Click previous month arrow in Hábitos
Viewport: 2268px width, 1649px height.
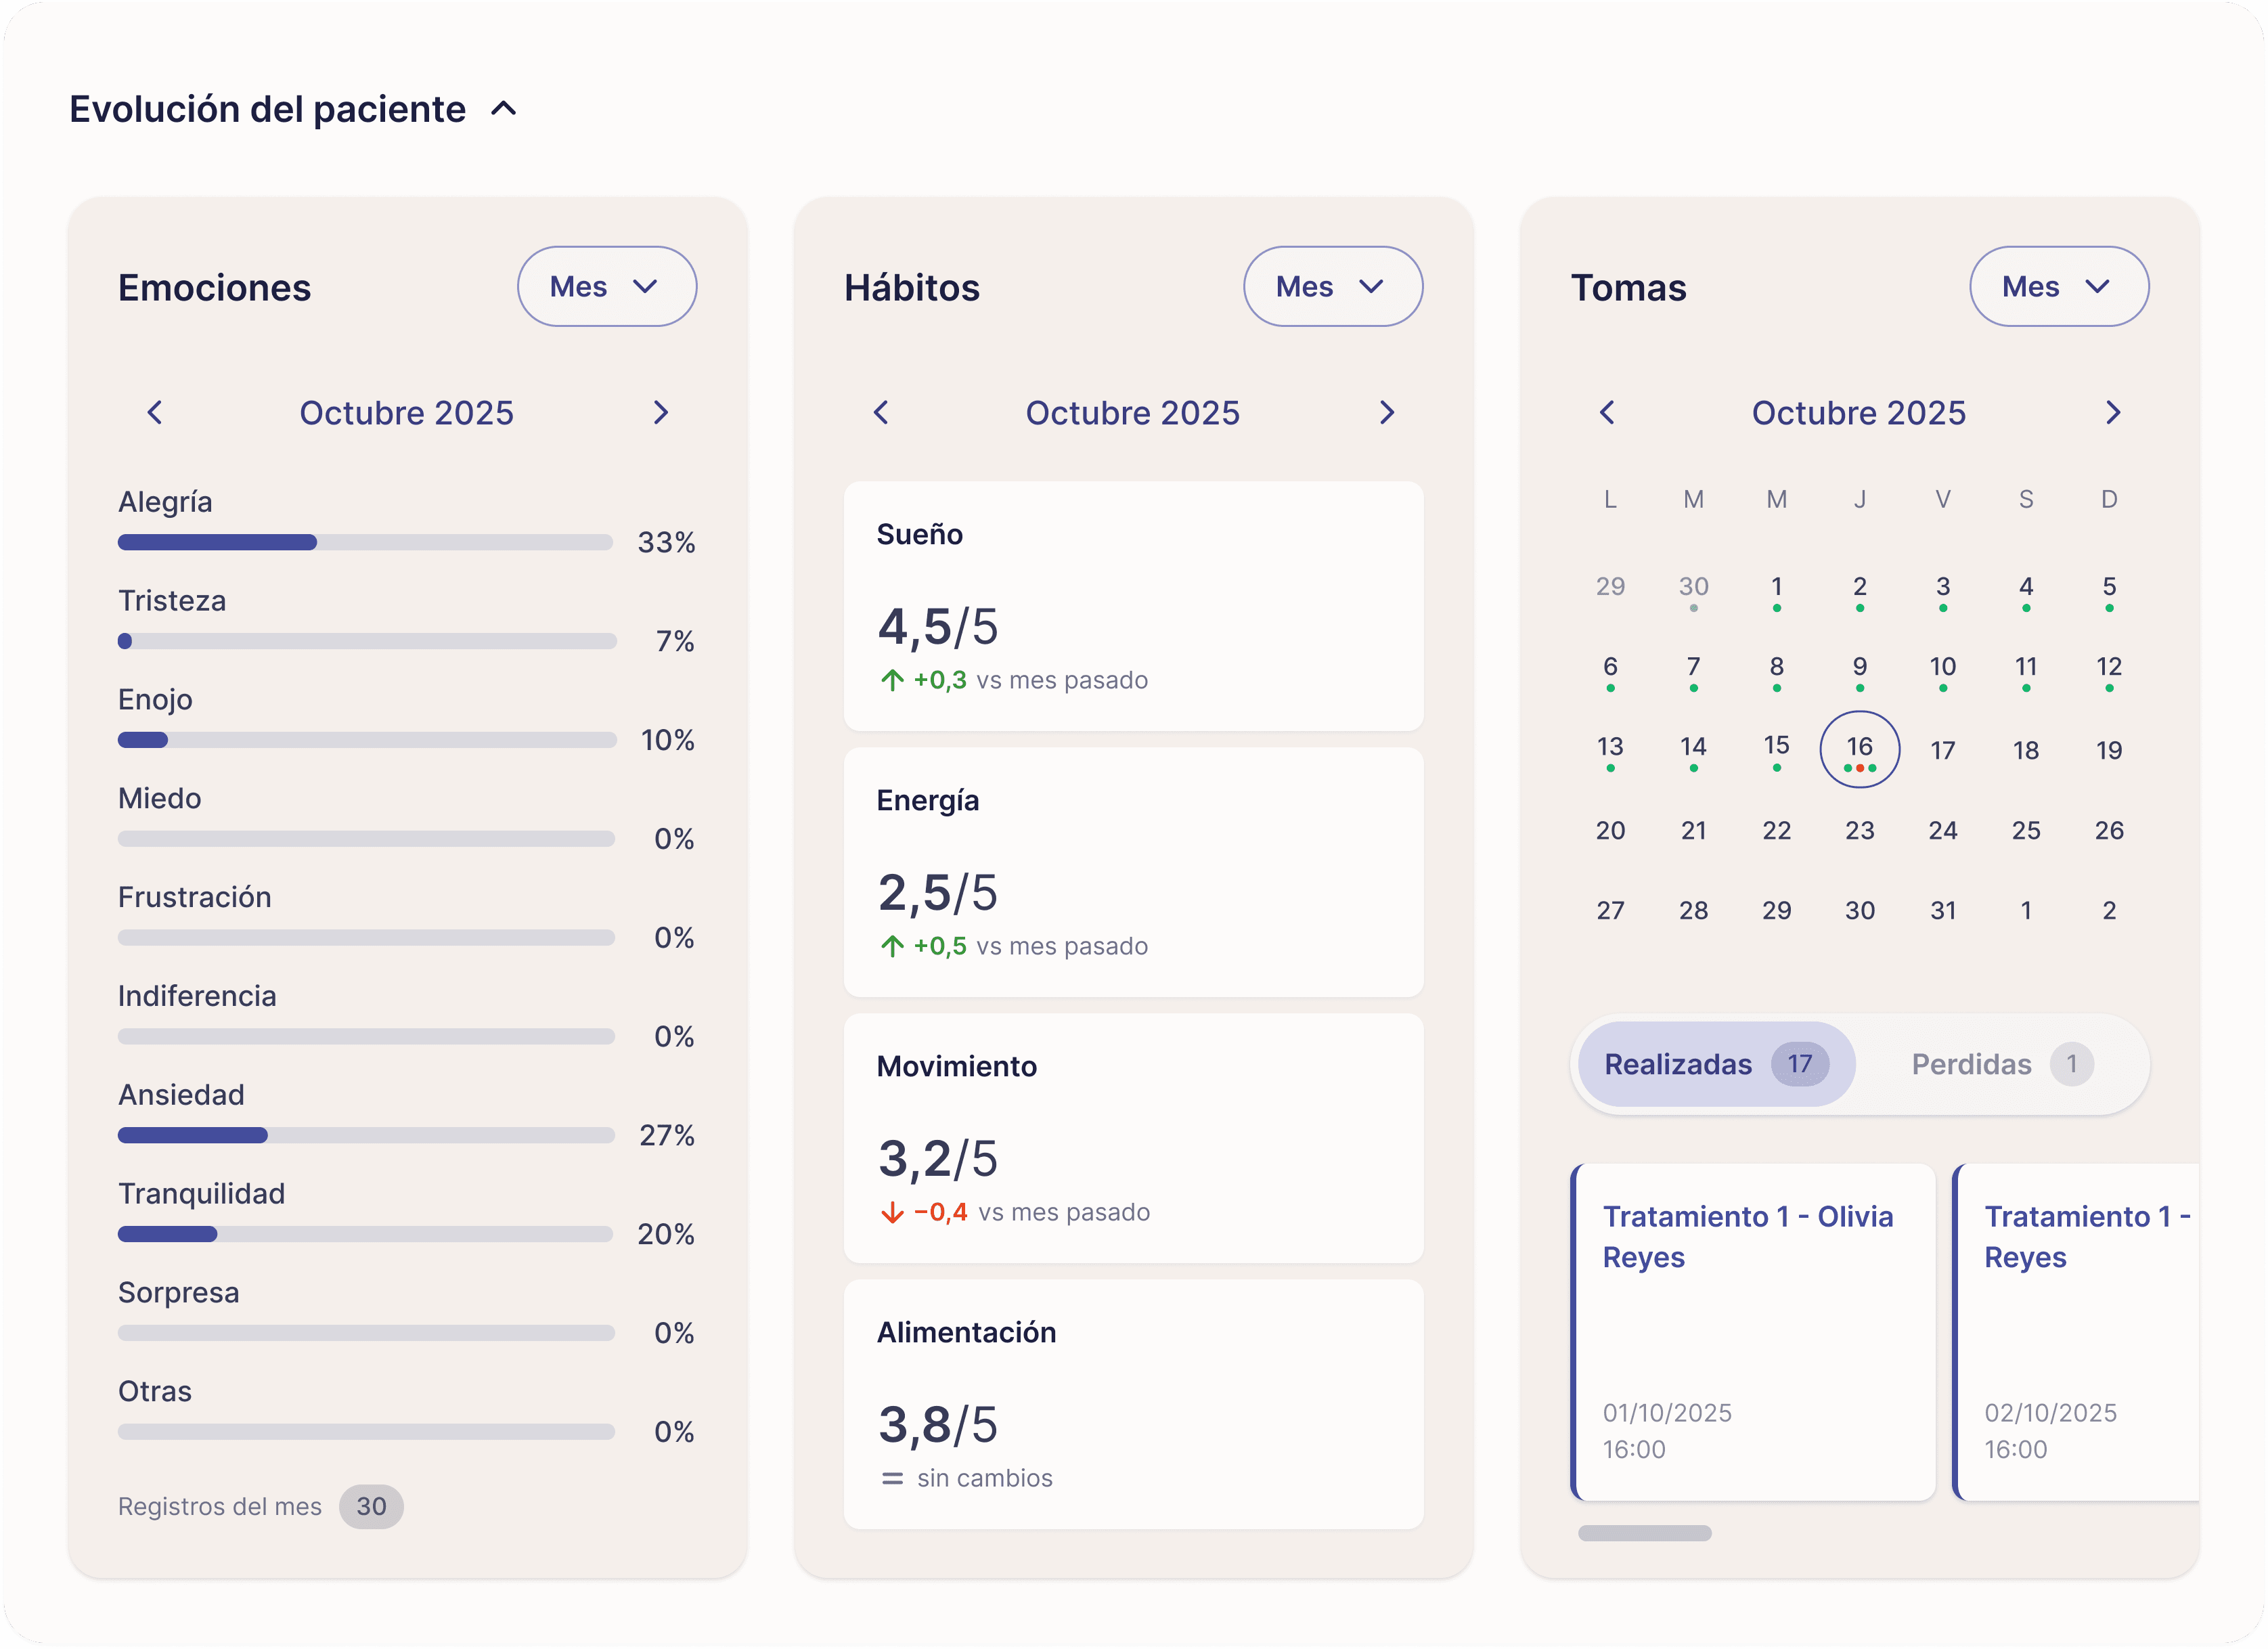point(881,412)
